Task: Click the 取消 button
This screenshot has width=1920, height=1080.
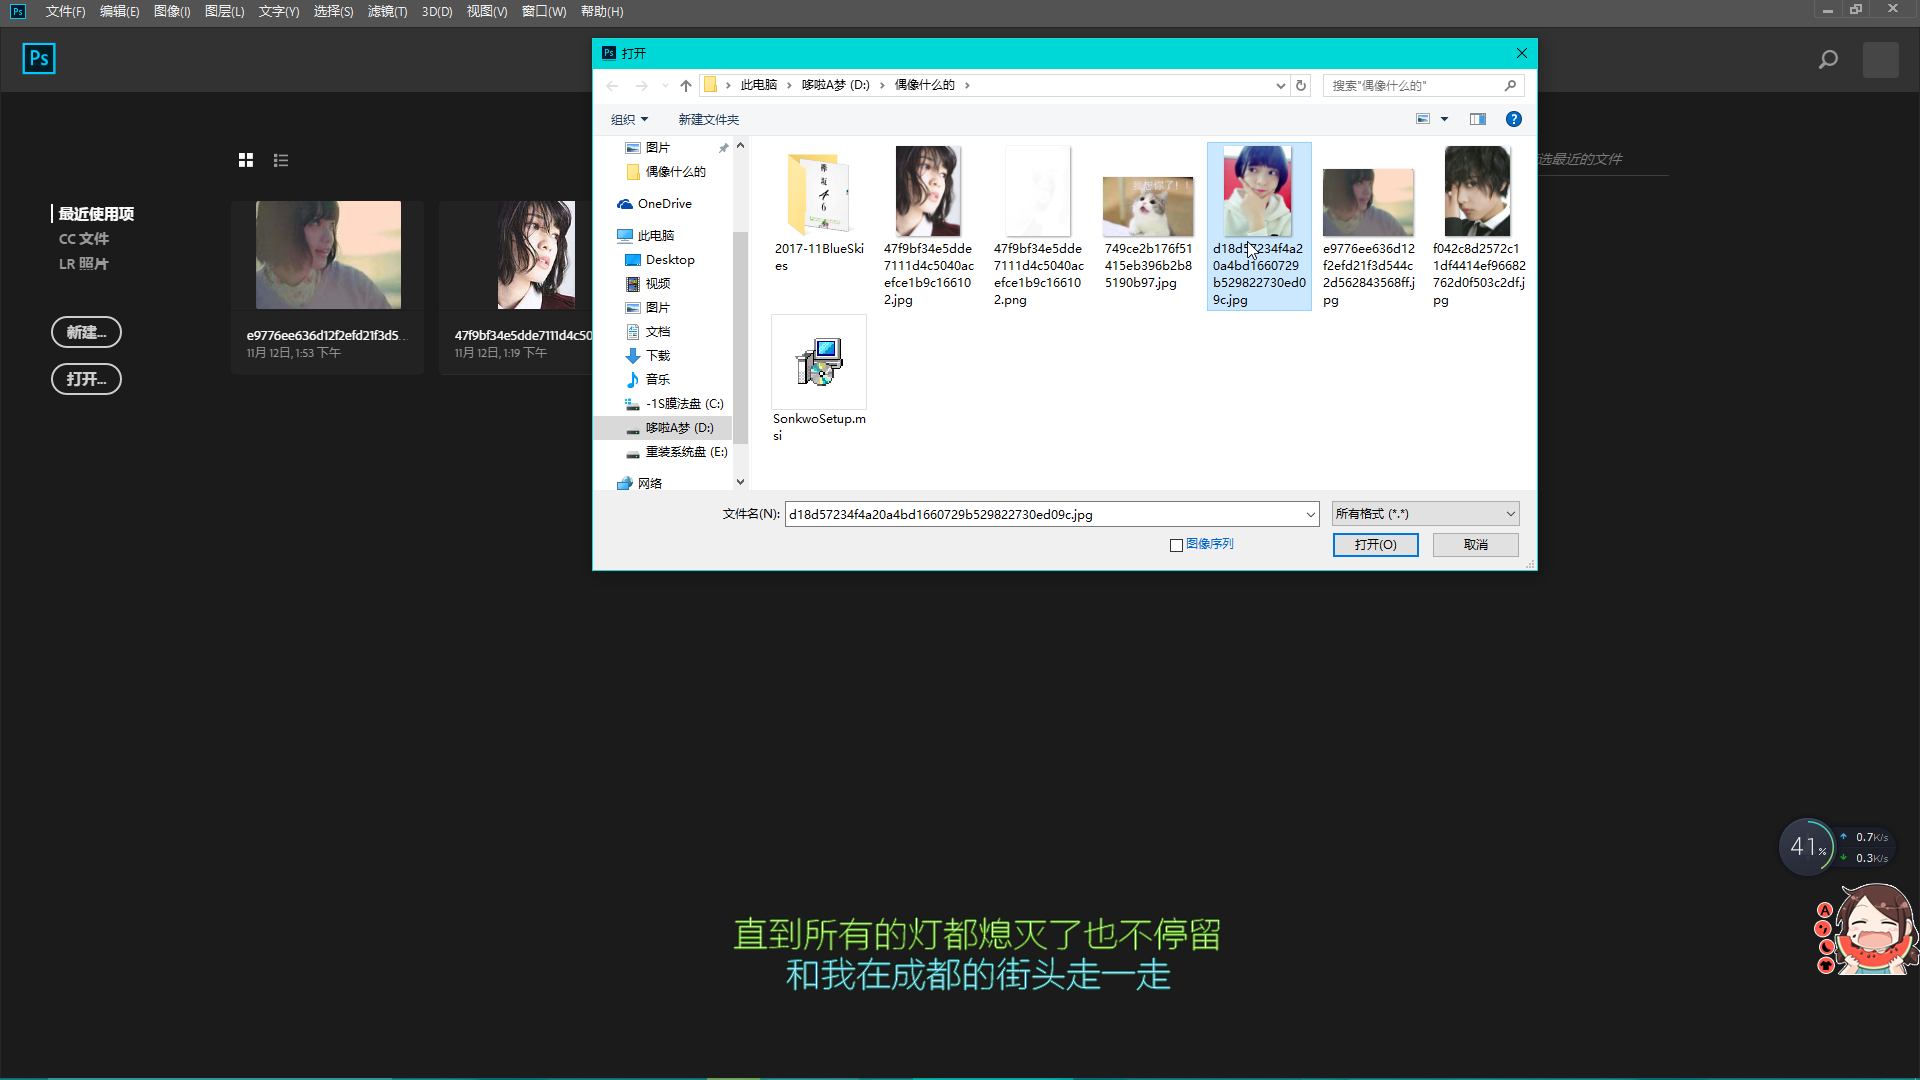Action: coord(1475,545)
